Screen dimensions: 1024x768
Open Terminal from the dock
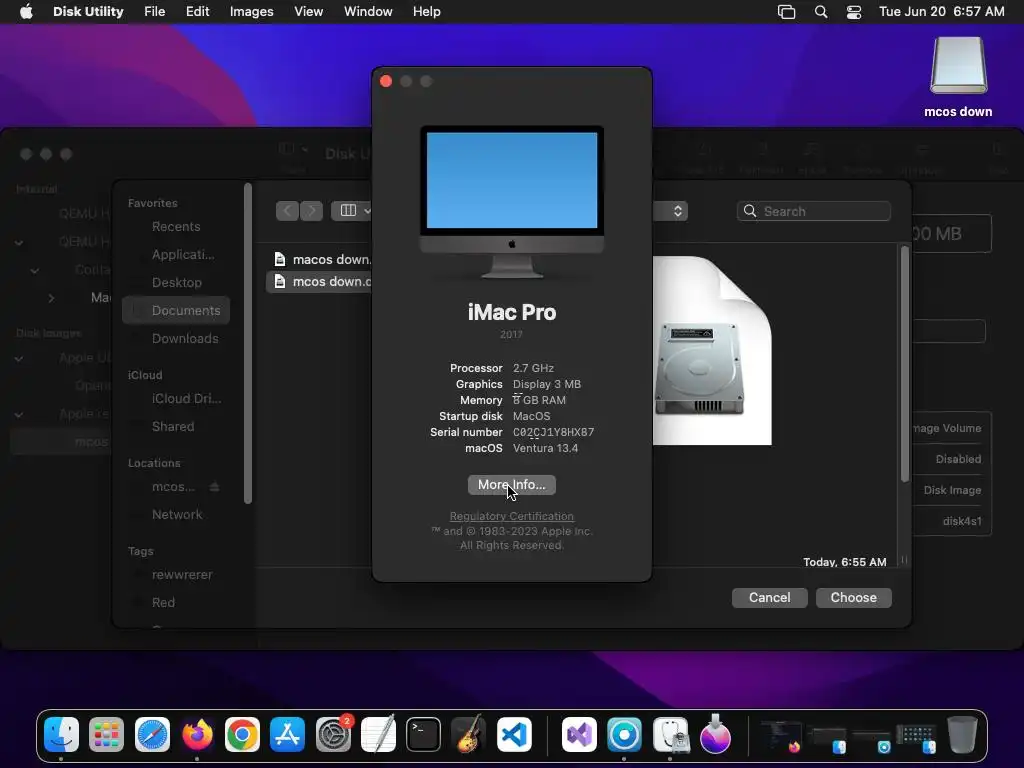pos(423,735)
